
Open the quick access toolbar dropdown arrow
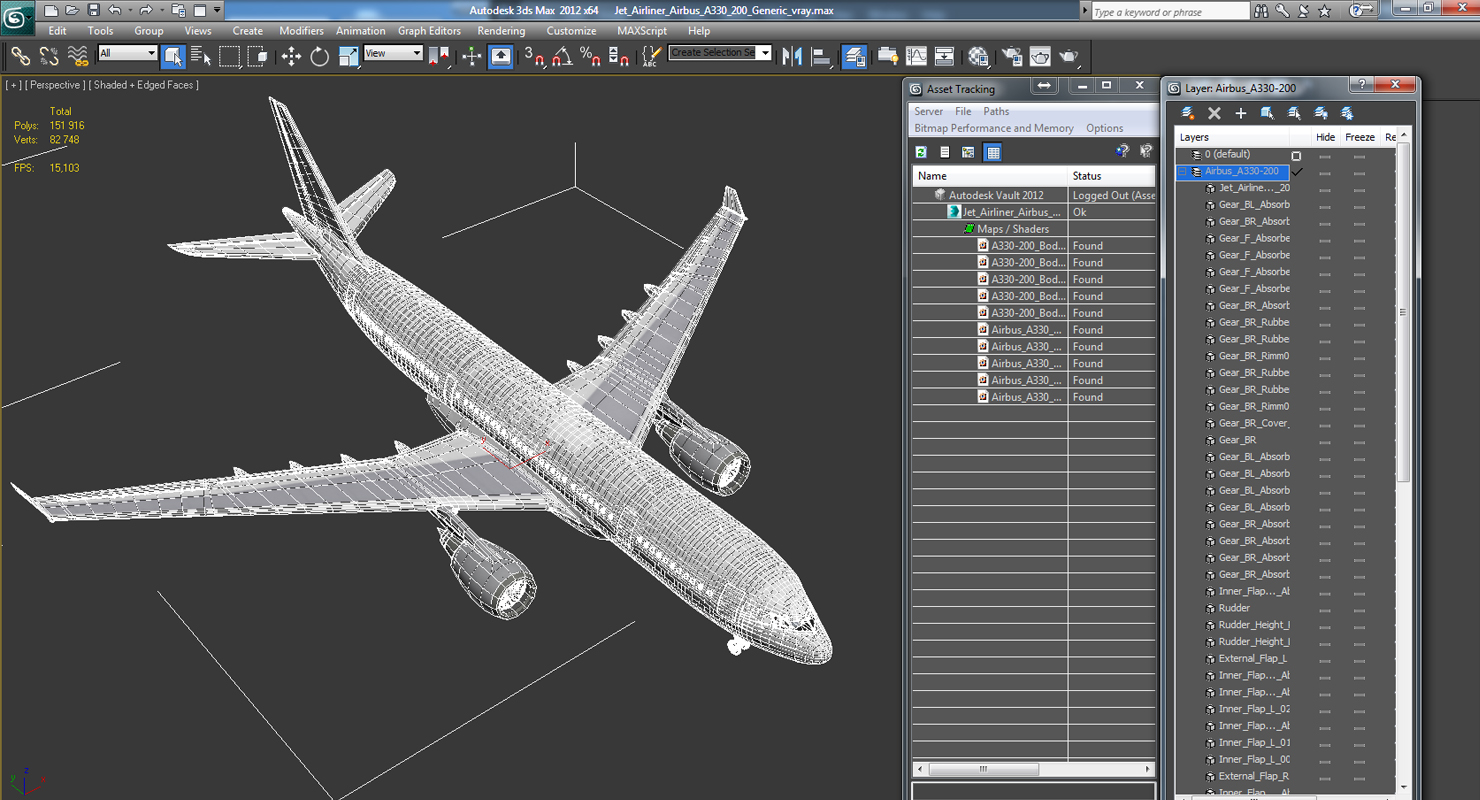217,10
